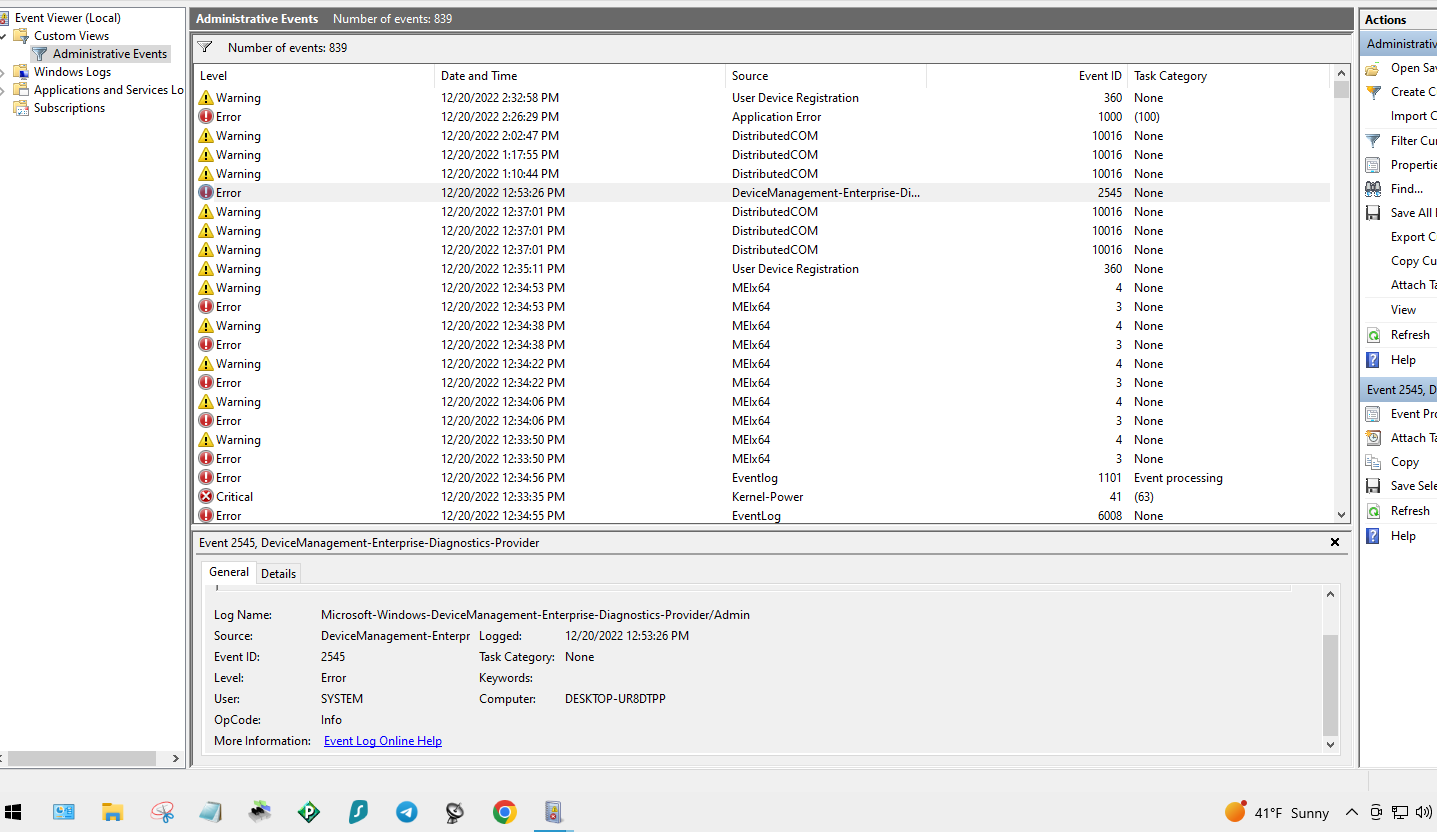Expand Applications and Services Logs node

[4, 90]
